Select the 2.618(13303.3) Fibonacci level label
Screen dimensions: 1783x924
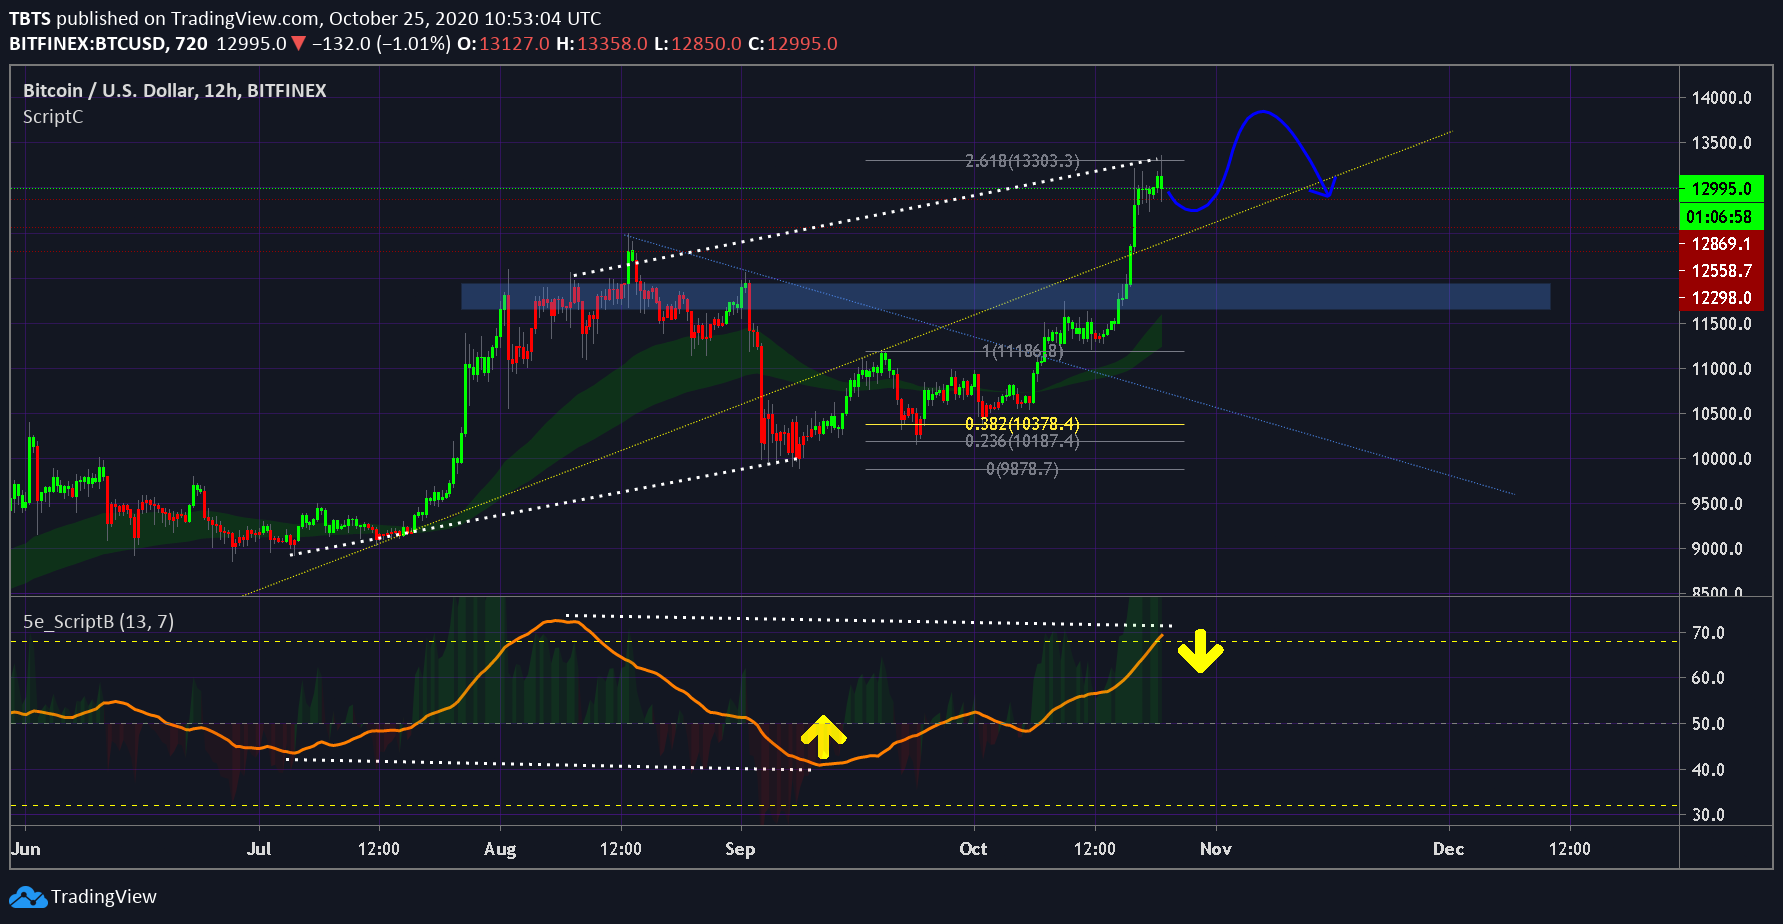click(1022, 161)
